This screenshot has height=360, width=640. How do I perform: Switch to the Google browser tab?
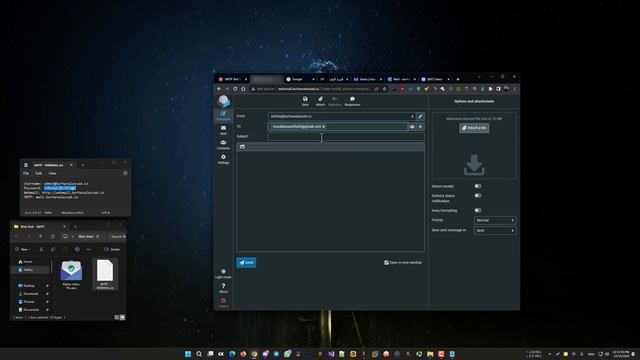click(x=300, y=79)
